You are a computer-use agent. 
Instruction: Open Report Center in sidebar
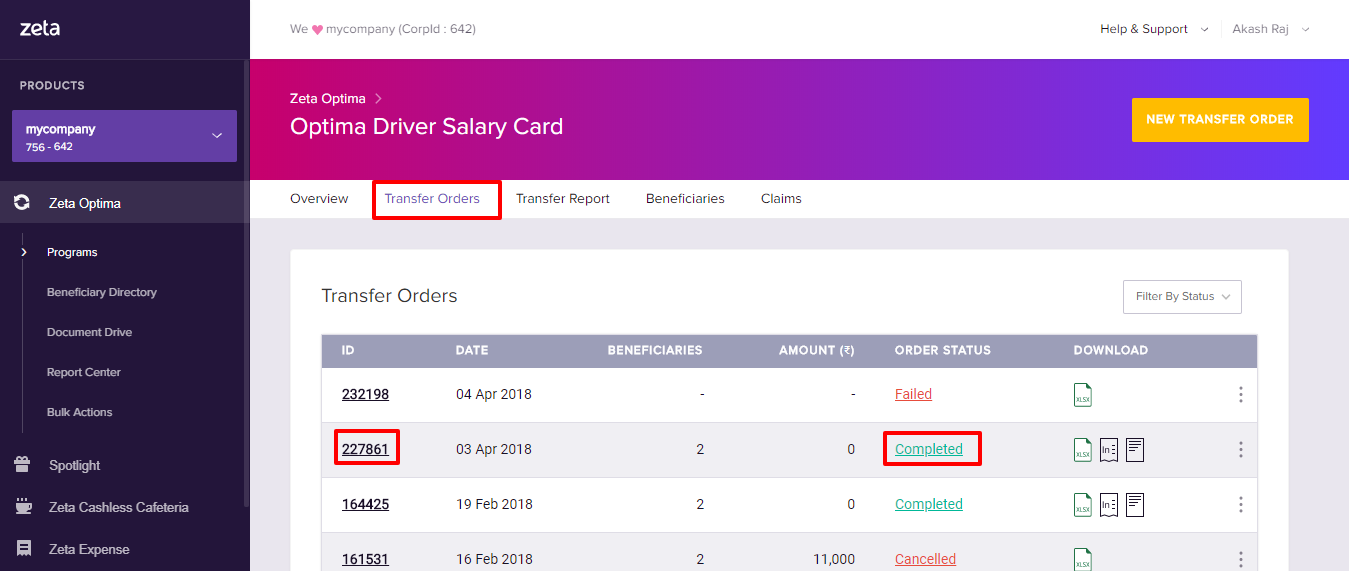[84, 372]
